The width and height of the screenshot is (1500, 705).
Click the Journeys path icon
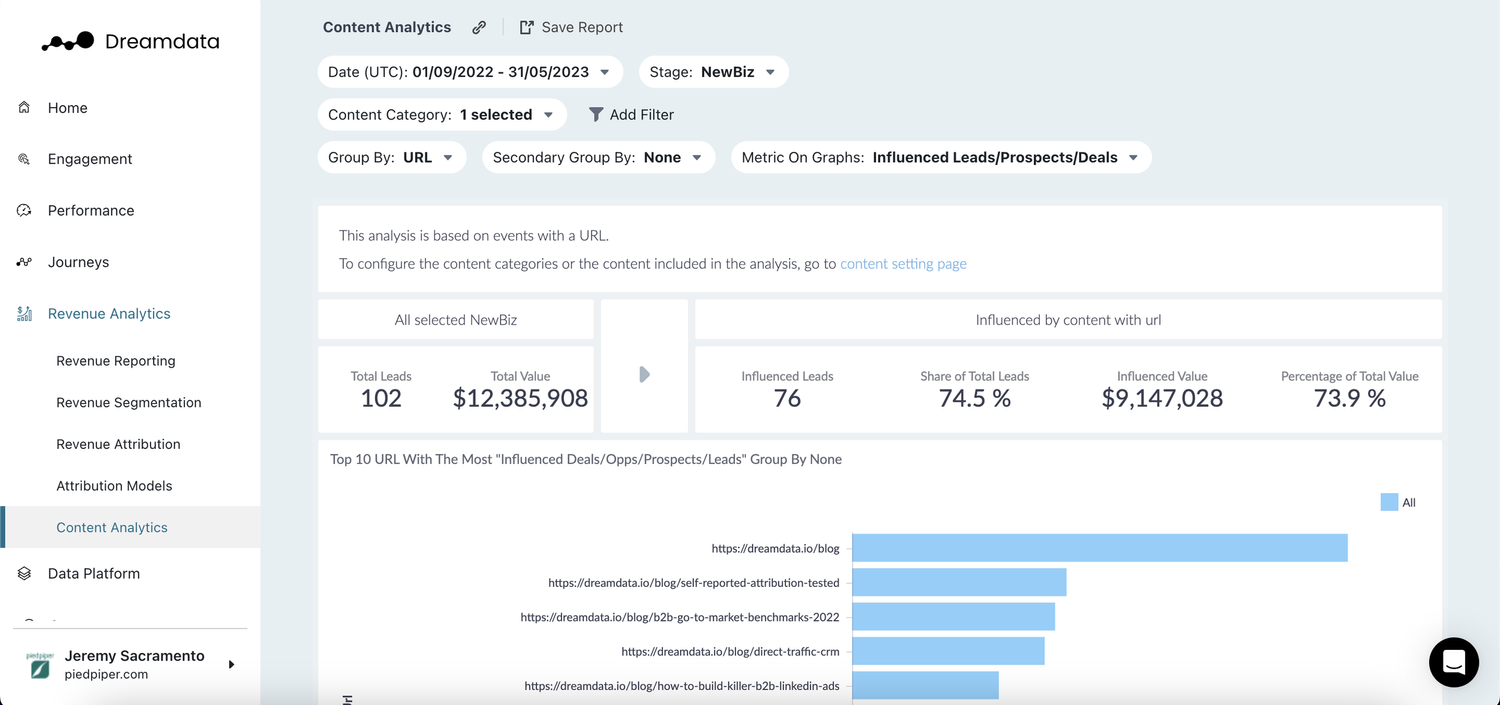[24, 262]
